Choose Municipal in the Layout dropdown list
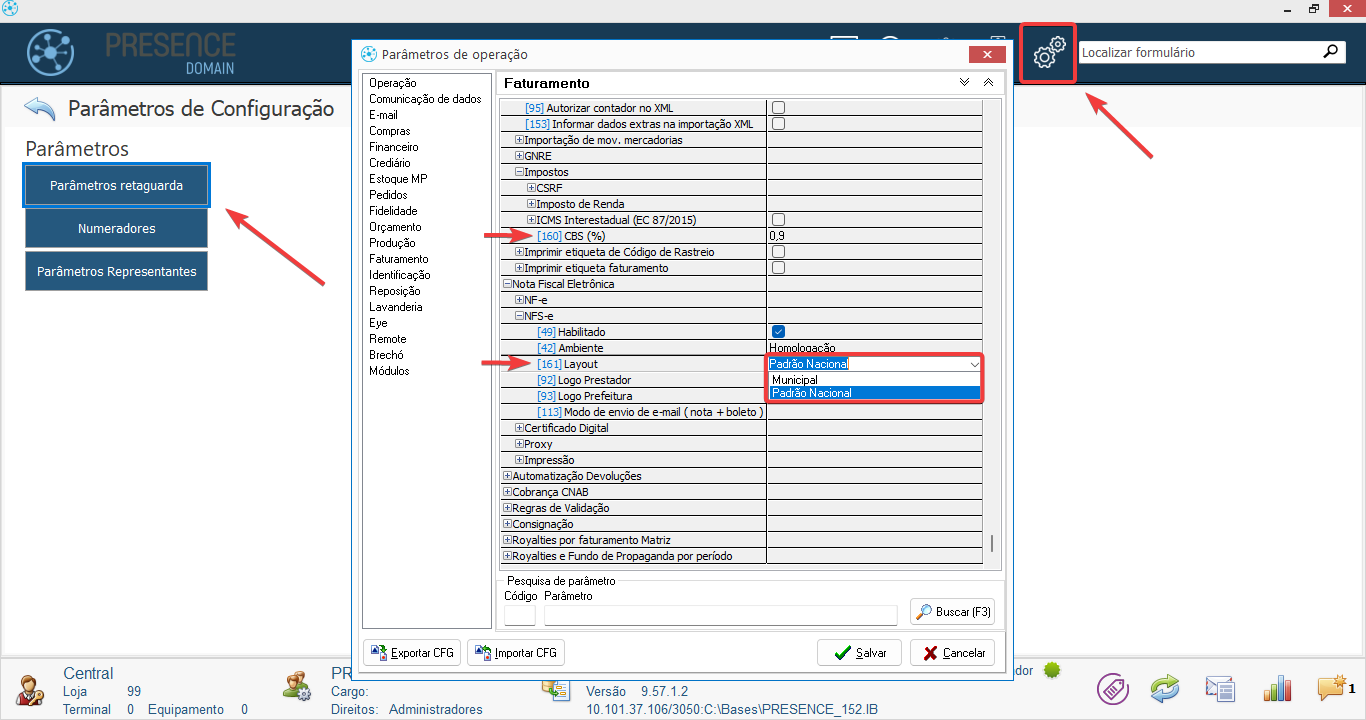 795,380
